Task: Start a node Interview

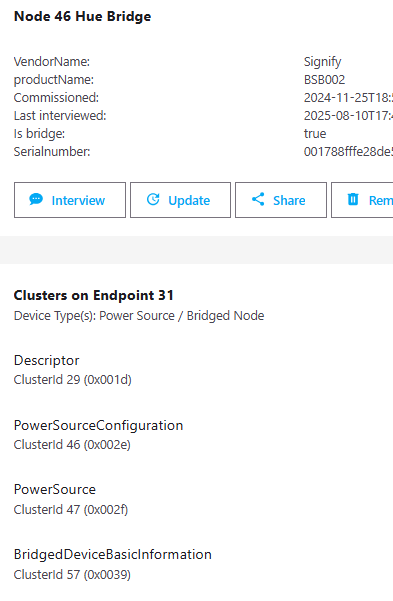Action: (70, 200)
